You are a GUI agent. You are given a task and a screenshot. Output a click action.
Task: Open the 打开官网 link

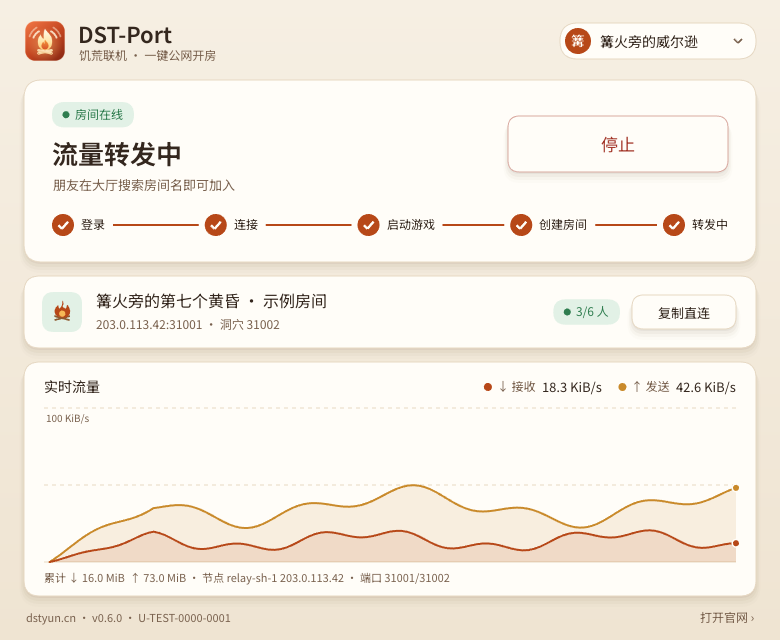pos(727,618)
